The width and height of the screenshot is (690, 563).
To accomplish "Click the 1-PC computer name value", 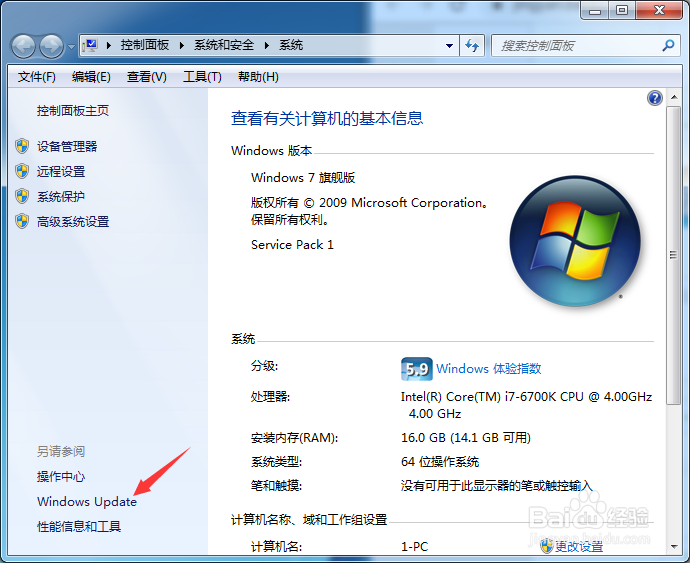I will 414,547.
